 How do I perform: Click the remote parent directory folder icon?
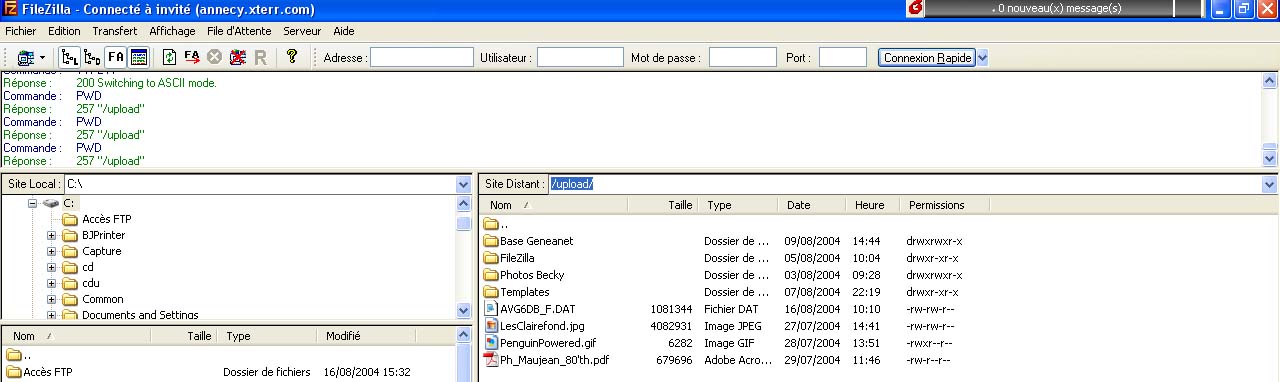tap(491, 224)
